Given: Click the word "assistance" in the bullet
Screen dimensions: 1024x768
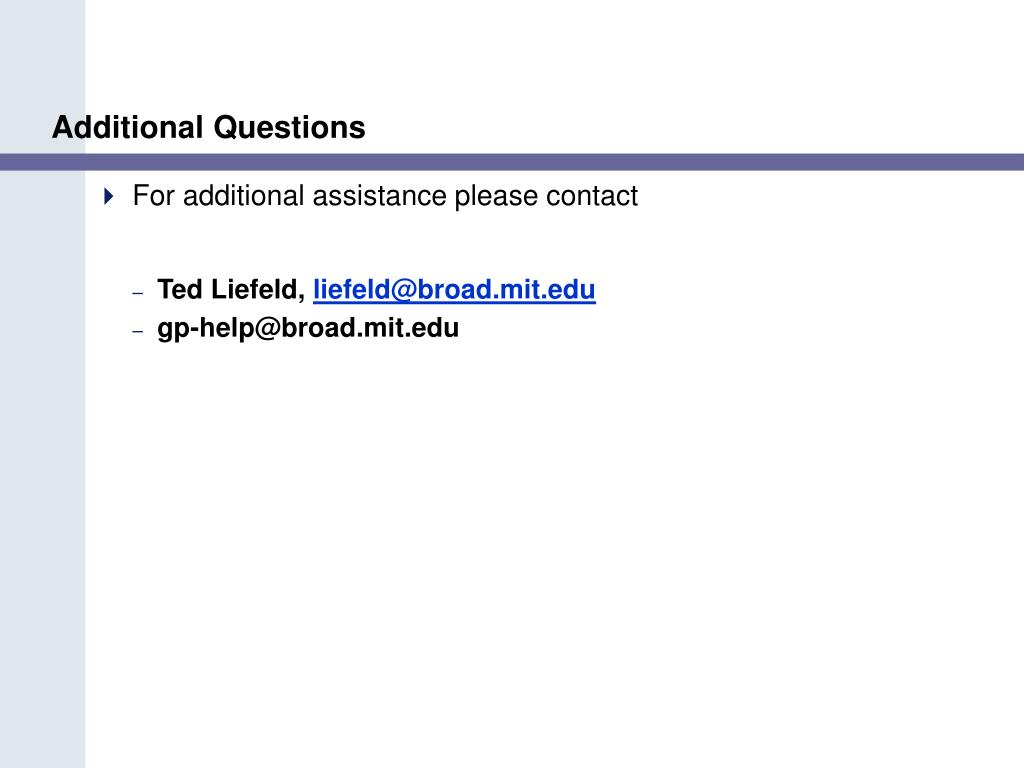Looking at the screenshot, I should [x=379, y=196].
